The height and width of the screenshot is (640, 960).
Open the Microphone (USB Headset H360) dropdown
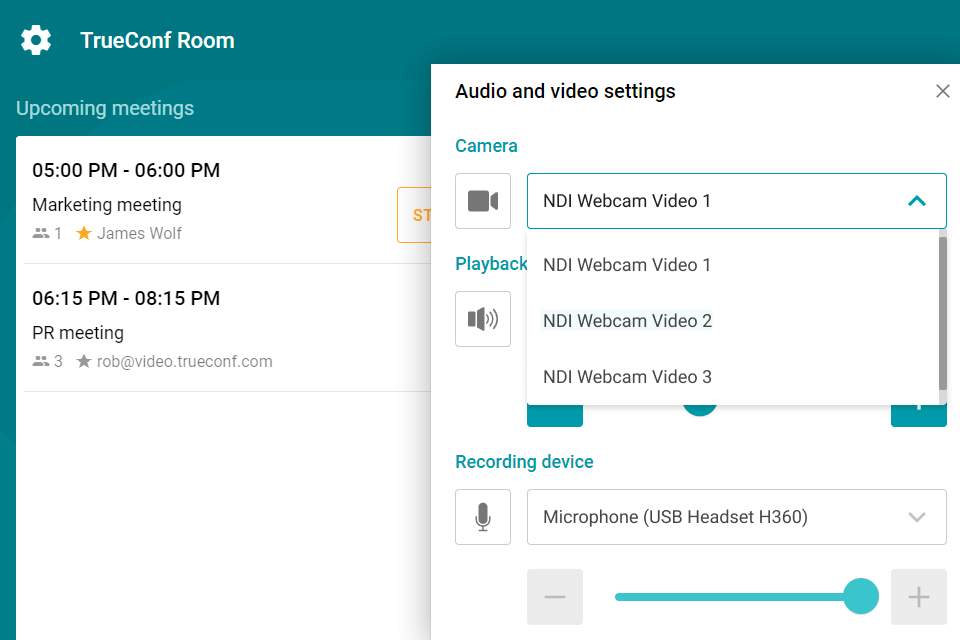tap(737, 517)
